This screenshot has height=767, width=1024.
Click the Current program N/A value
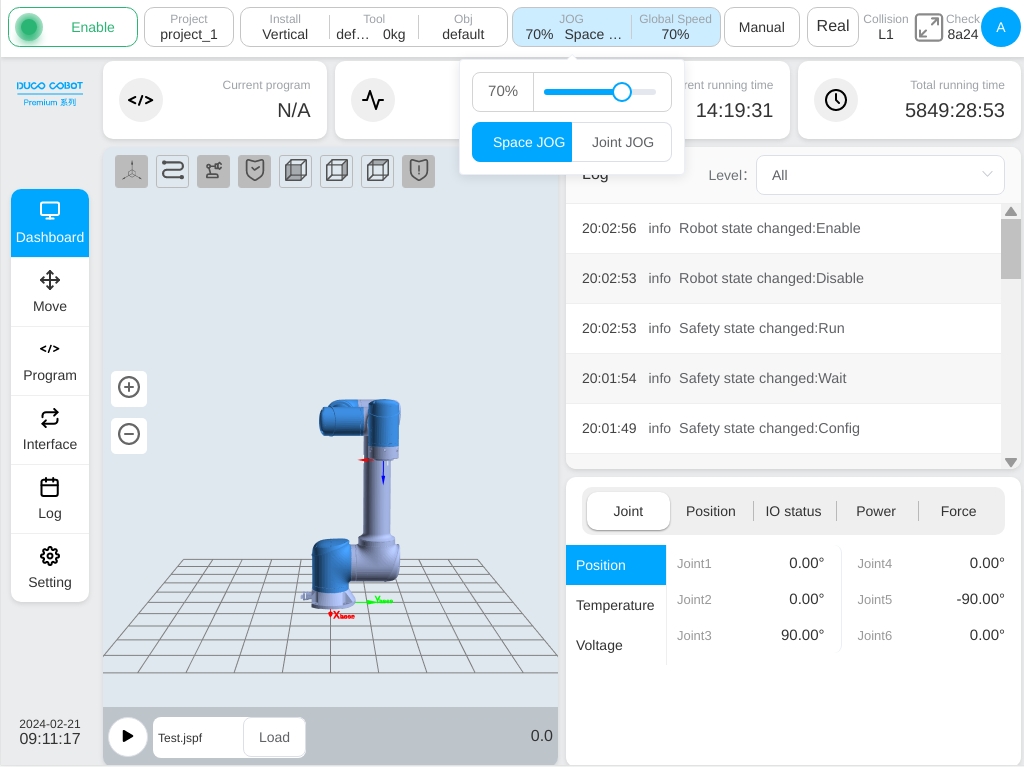[x=294, y=110]
